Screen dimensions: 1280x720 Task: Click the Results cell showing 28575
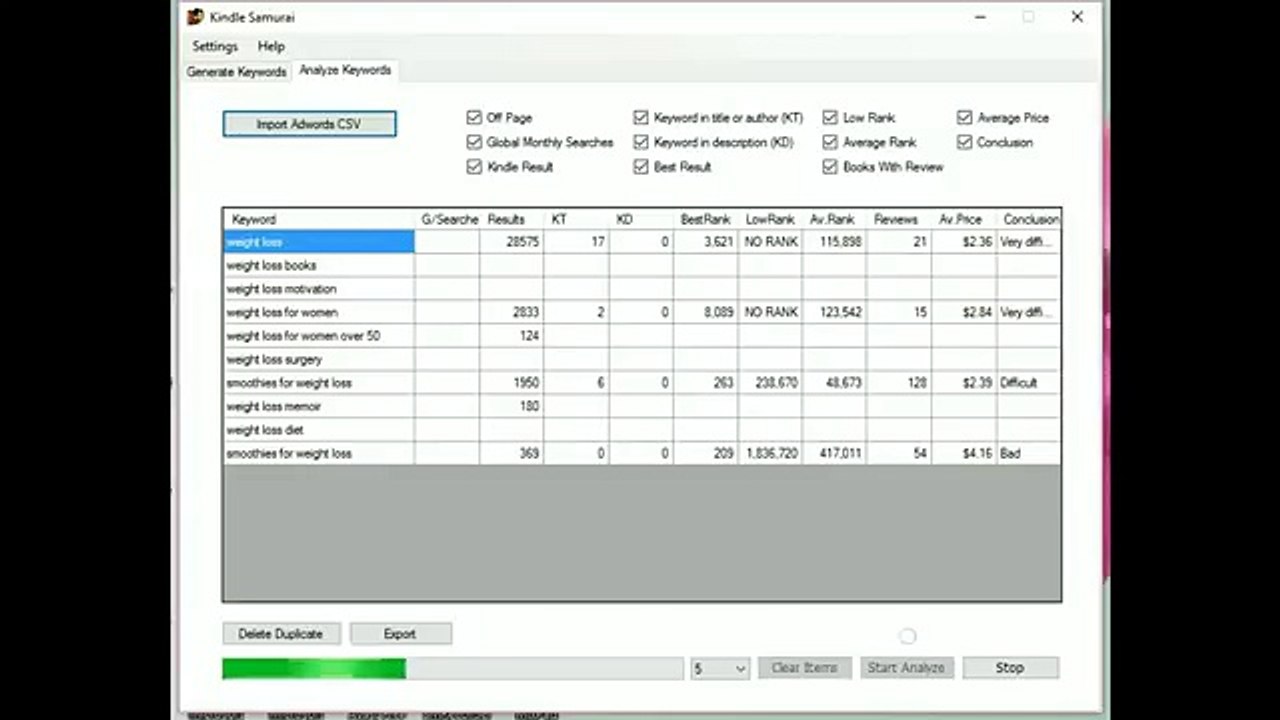[512, 242]
